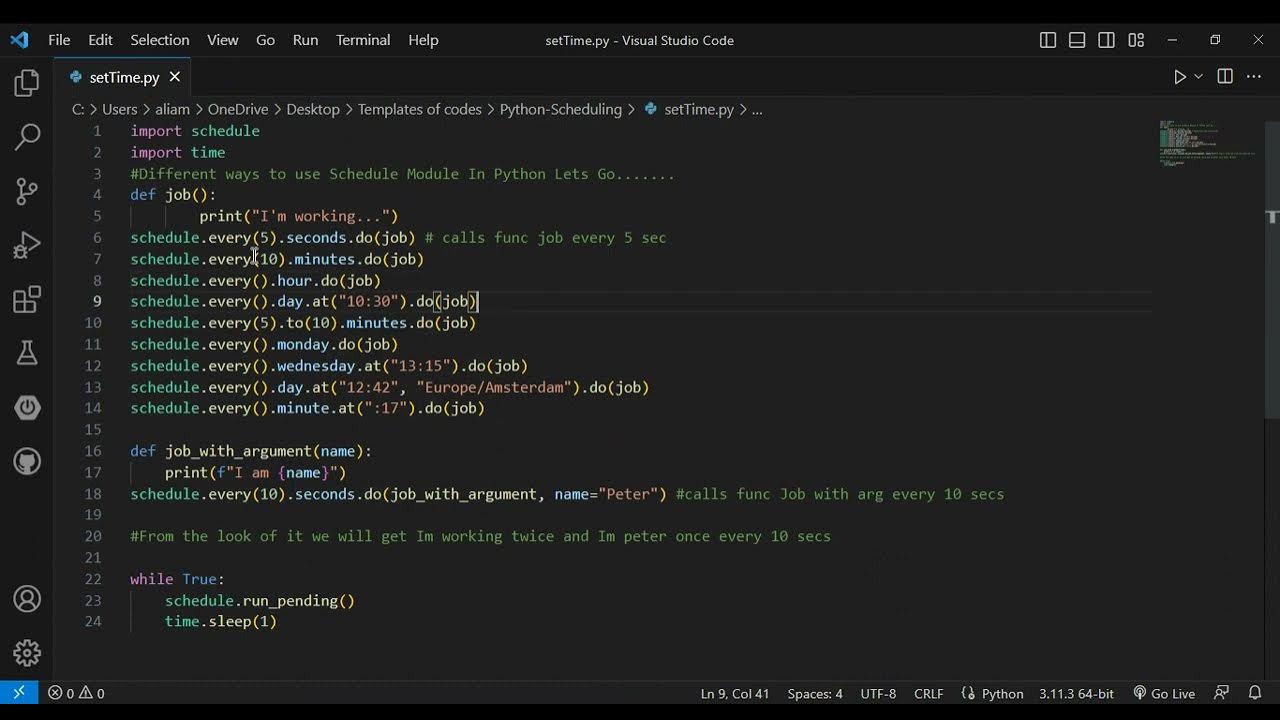Click line number 16 in the gutter
The width and height of the screenshot is (1280, 720).
(x=93, y=451)
